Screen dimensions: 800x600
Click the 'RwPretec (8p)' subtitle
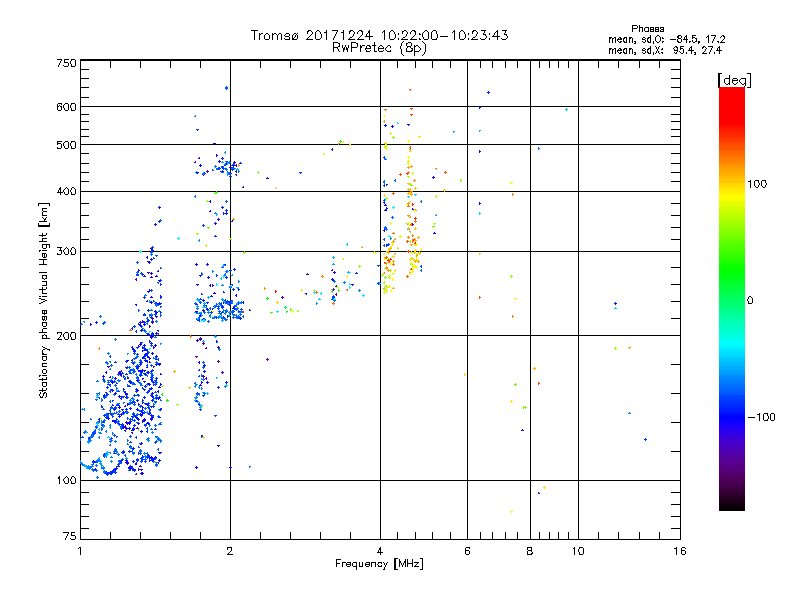pyautogui.click(x=379, y=48)
